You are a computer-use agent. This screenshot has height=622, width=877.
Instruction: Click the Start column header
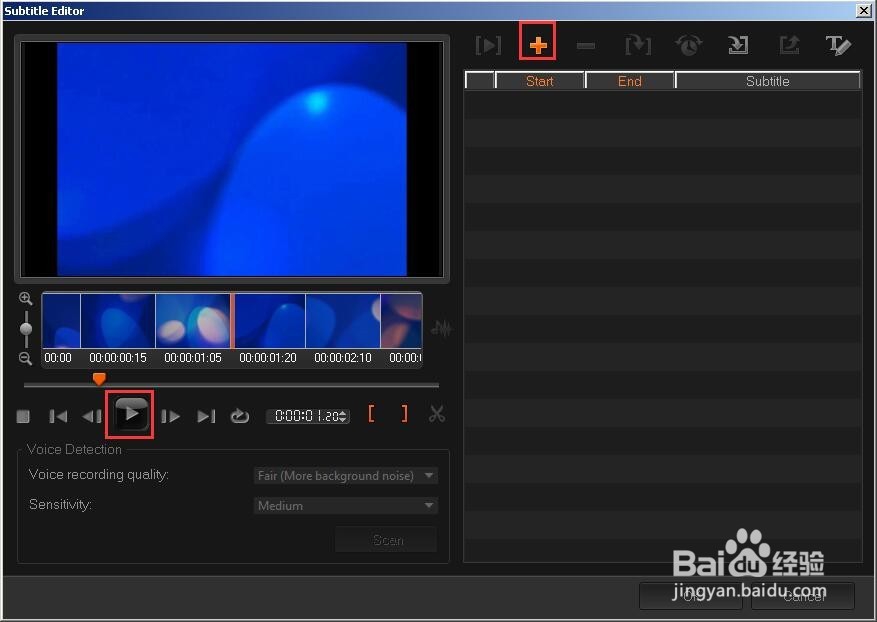pos(540,81)
